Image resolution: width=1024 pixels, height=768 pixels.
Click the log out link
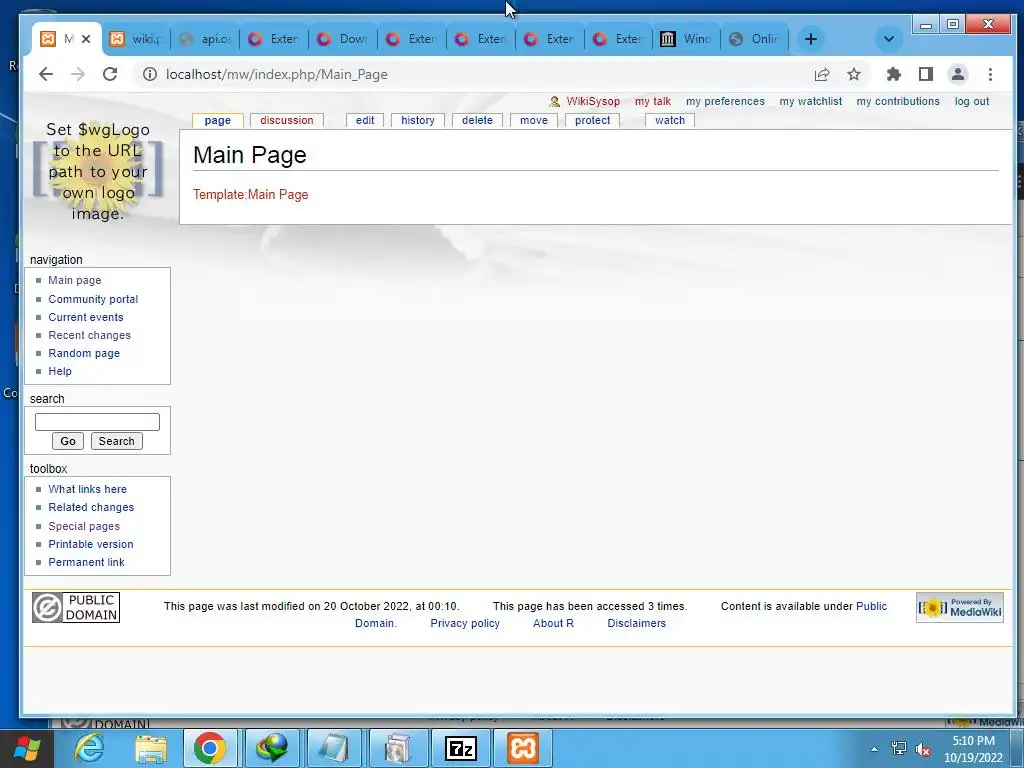pyautogui.click(x=972, y=101)
